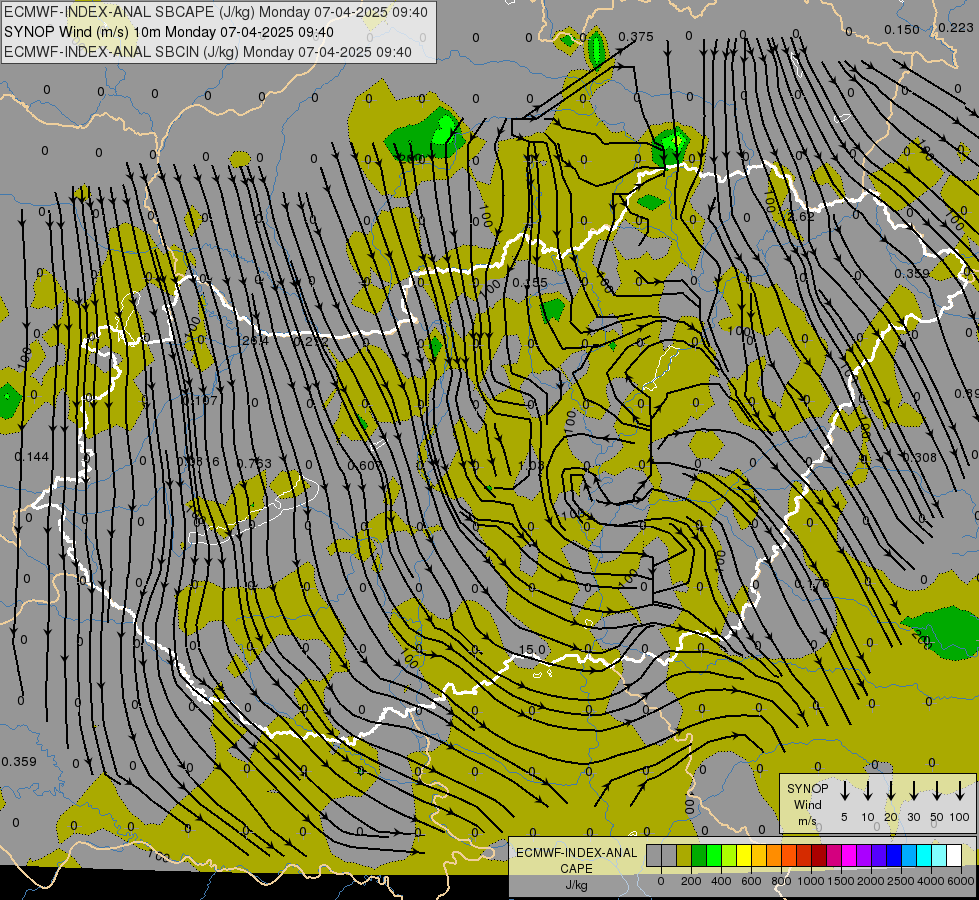The height and width of the screenshot is (900, 979).
Task: Pick the pure blue swatch before 2500
Action: click(895, 856)
